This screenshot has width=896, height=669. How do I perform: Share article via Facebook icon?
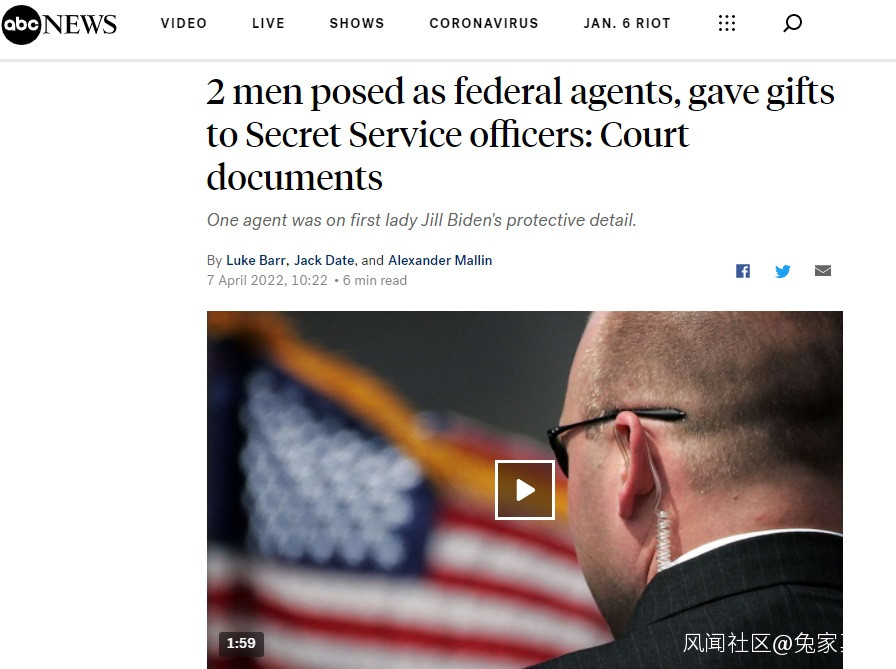click(x=743, y=271)
